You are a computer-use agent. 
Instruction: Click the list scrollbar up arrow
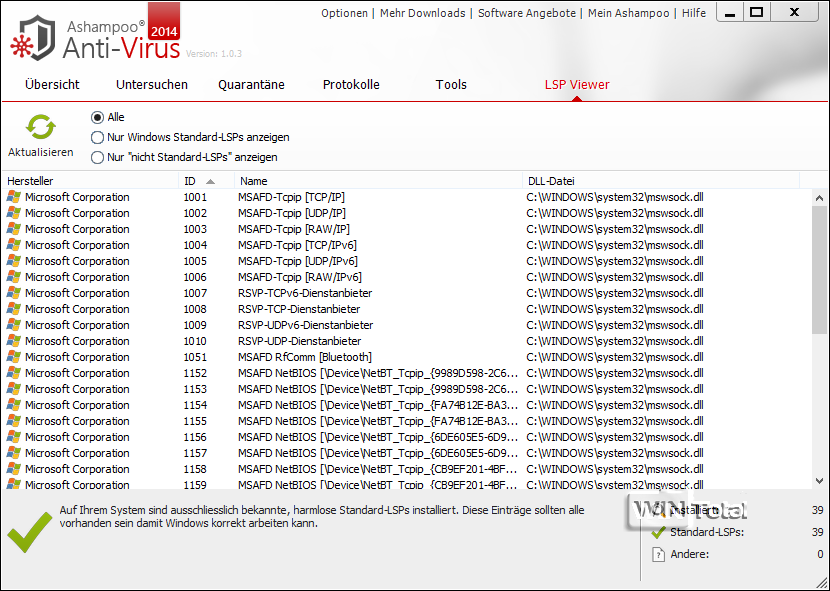tap(819, 198)
